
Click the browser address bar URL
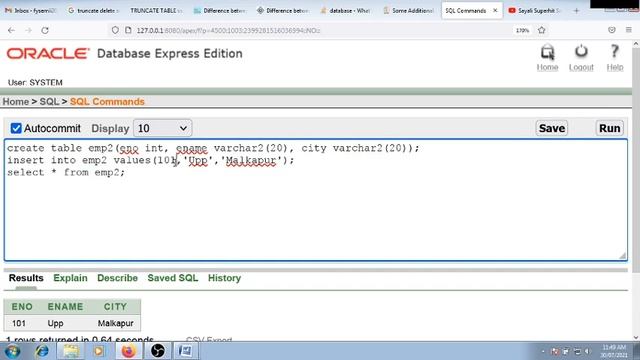229,30
